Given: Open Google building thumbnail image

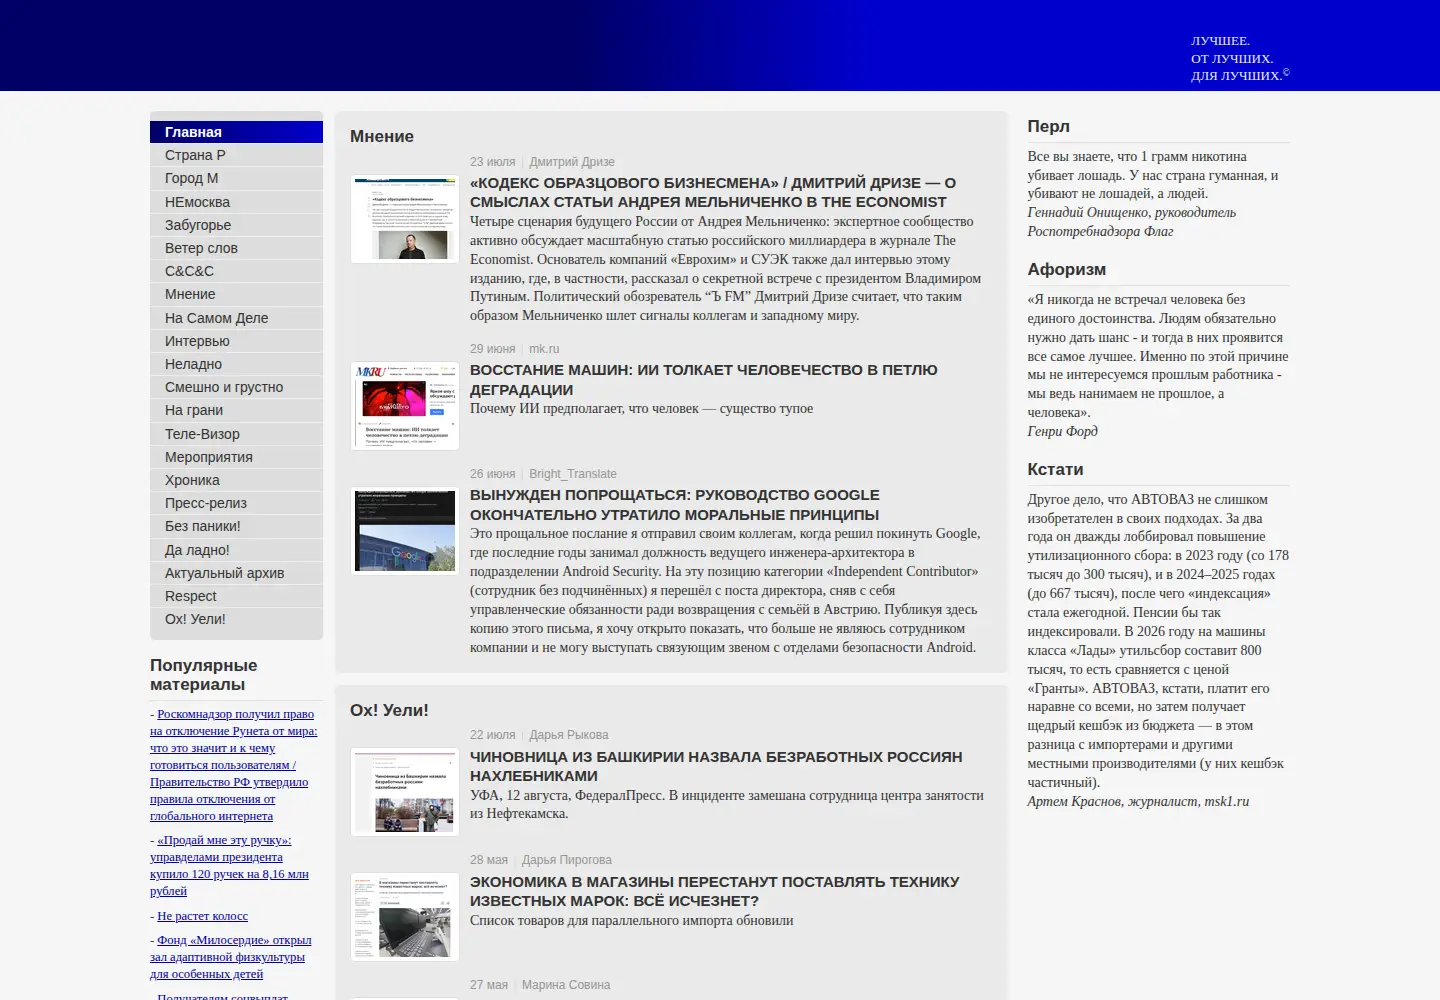Looking at the screenshot, I should click(x=405, y=531).
